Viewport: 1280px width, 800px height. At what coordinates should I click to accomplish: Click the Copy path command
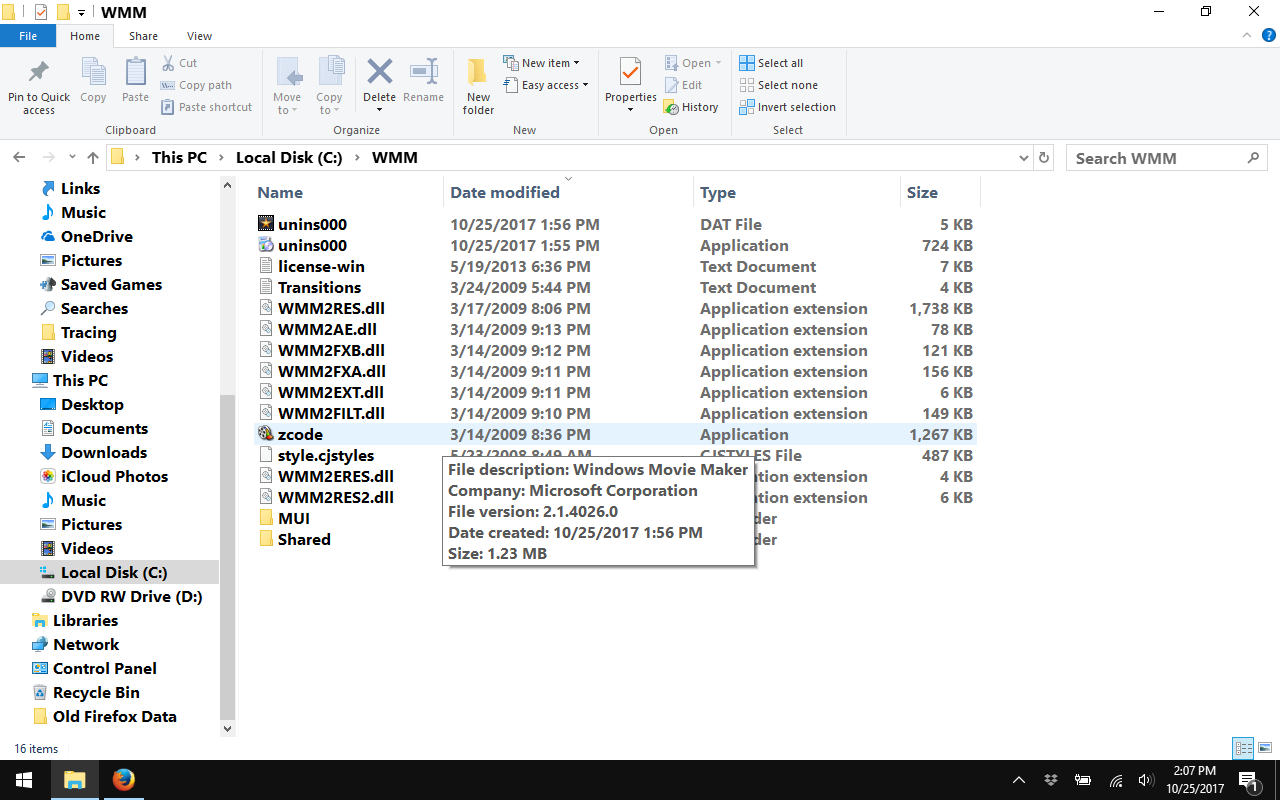point(196,85)
